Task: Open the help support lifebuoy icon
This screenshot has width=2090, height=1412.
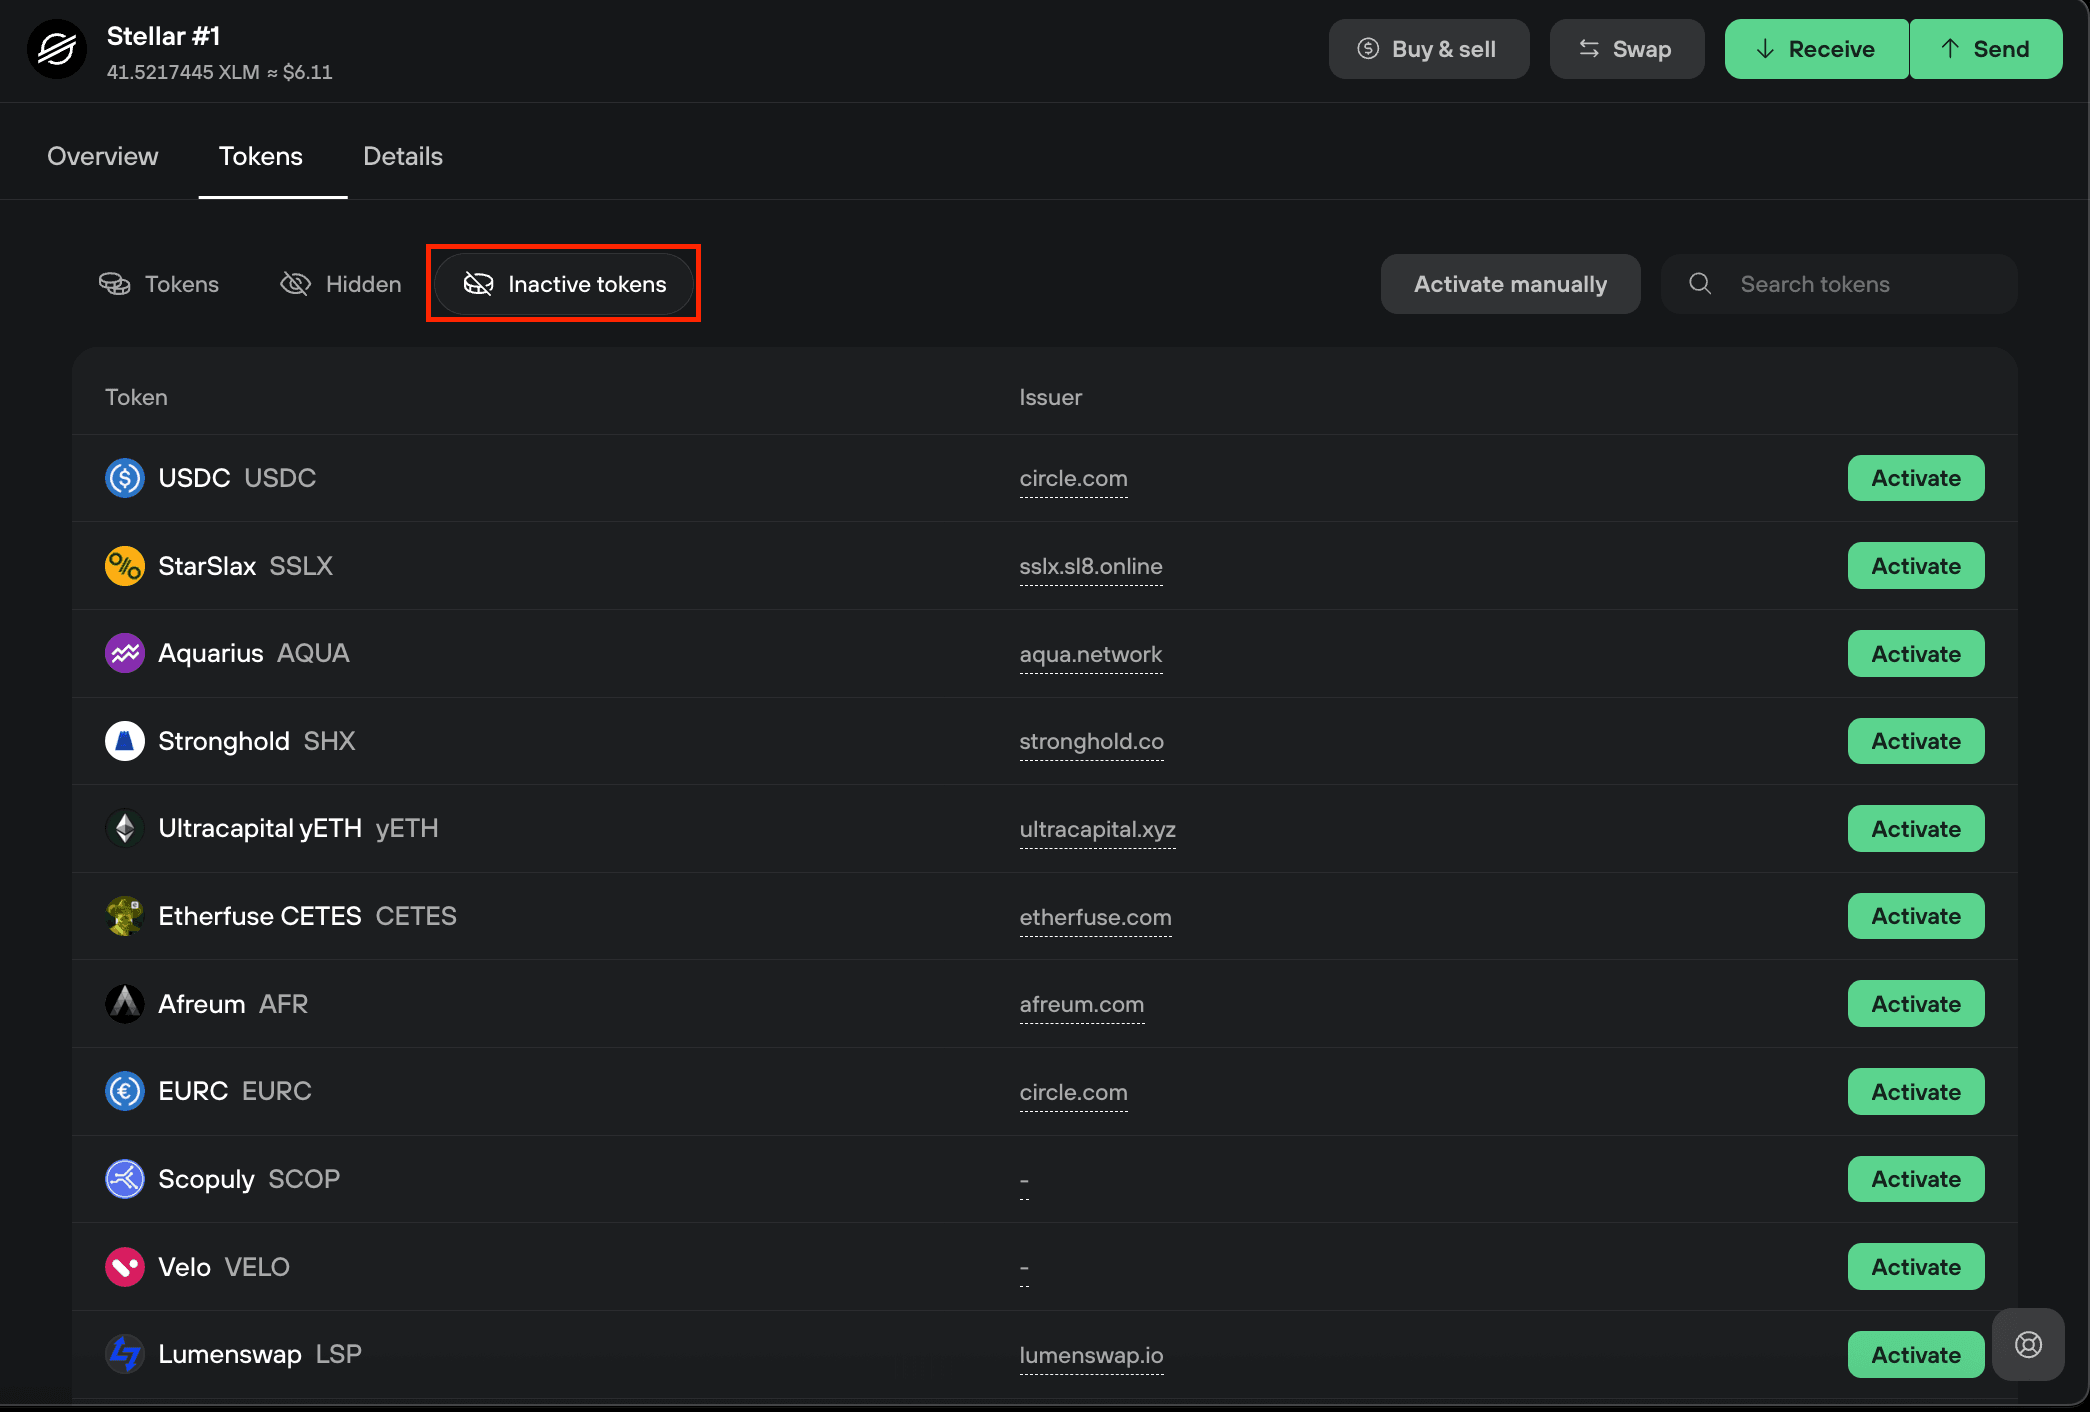Action: click(2028, 1345)
